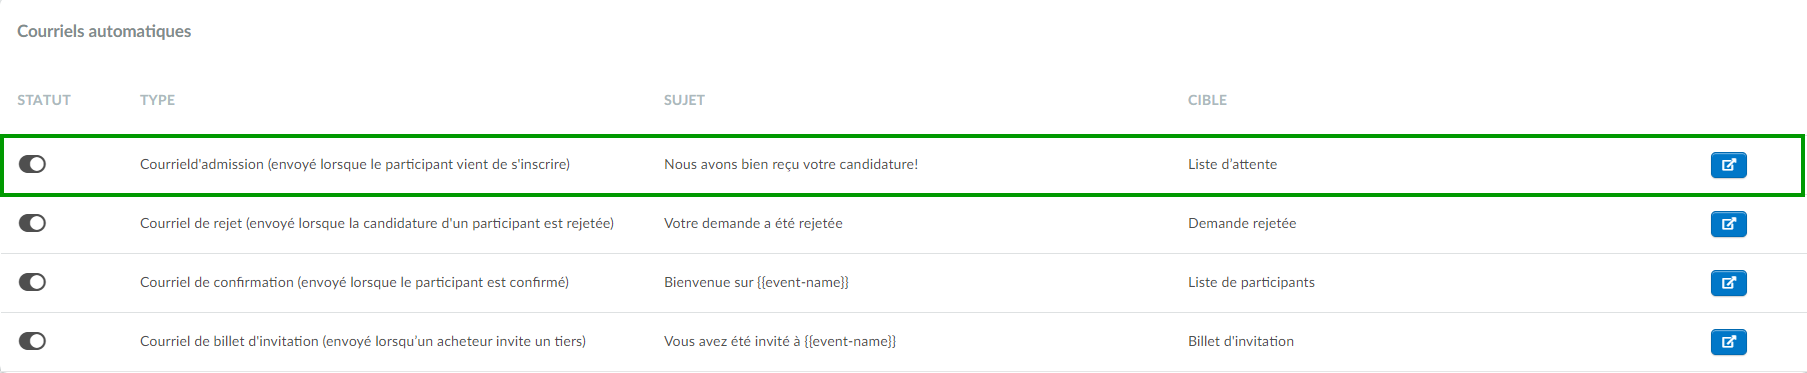Click subject 'Bienvenue sur {{event-name}}'

point(756,282)
